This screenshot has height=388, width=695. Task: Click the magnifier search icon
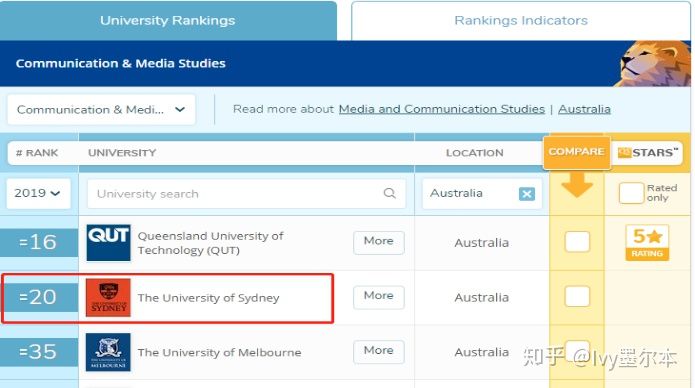[x=389, y=193]
